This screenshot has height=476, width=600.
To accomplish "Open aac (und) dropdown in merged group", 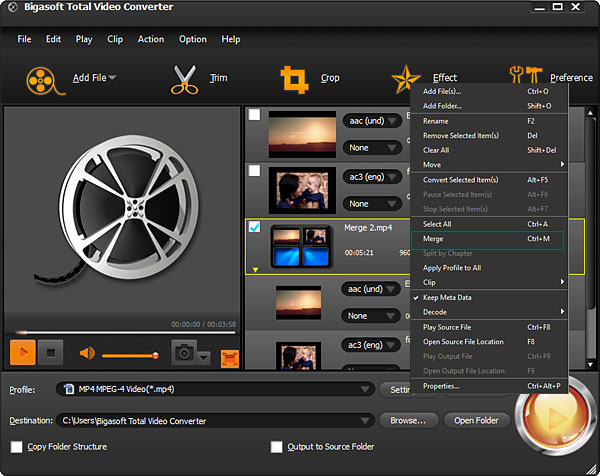I will [370, 289].
